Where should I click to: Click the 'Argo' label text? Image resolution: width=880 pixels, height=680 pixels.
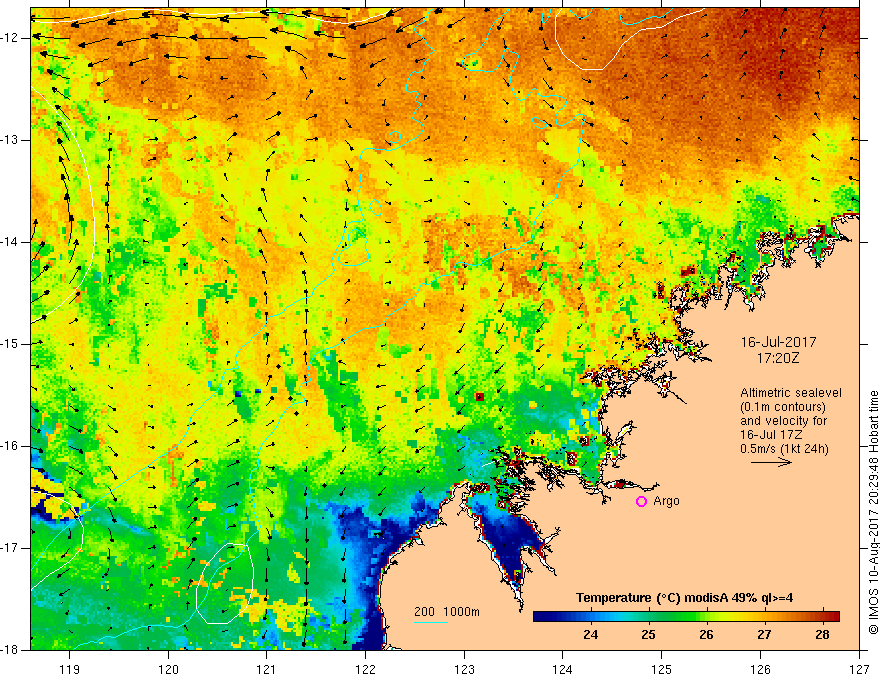[666, 501]
